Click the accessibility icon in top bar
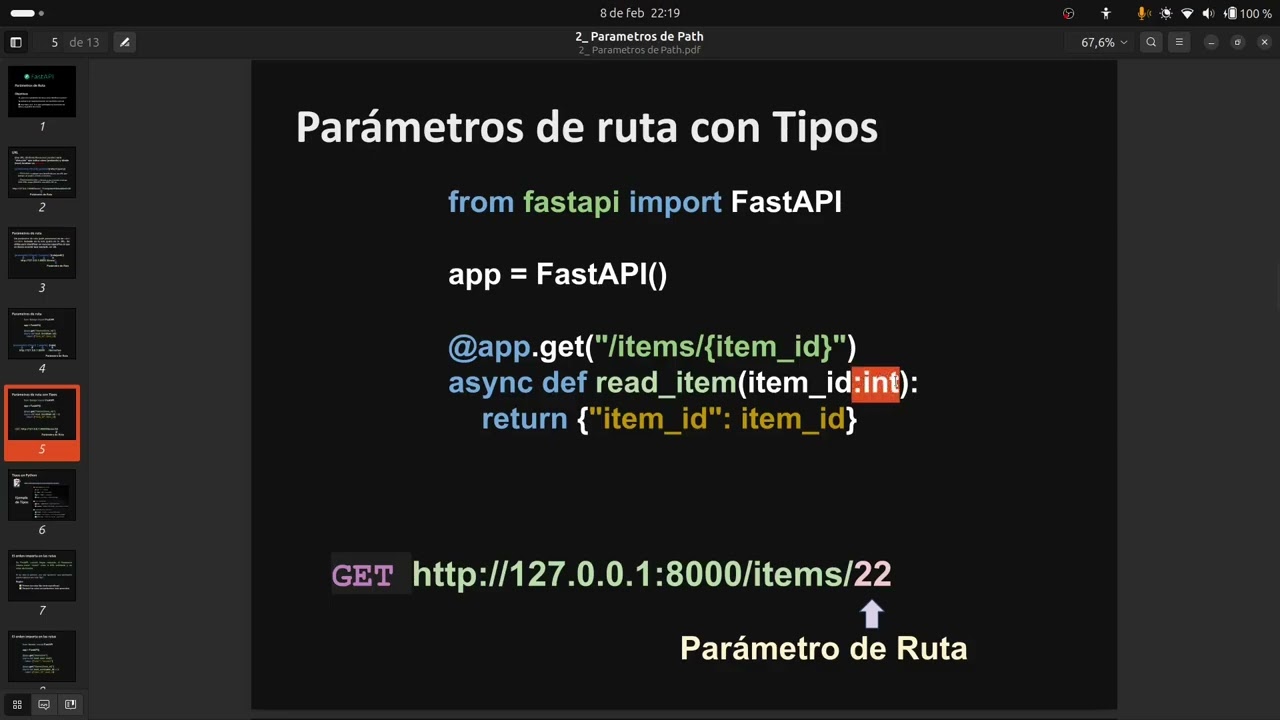Image resolution: width=1280 pixels, height=720 pixels. pyautogui.click(x=1106, y=13)
